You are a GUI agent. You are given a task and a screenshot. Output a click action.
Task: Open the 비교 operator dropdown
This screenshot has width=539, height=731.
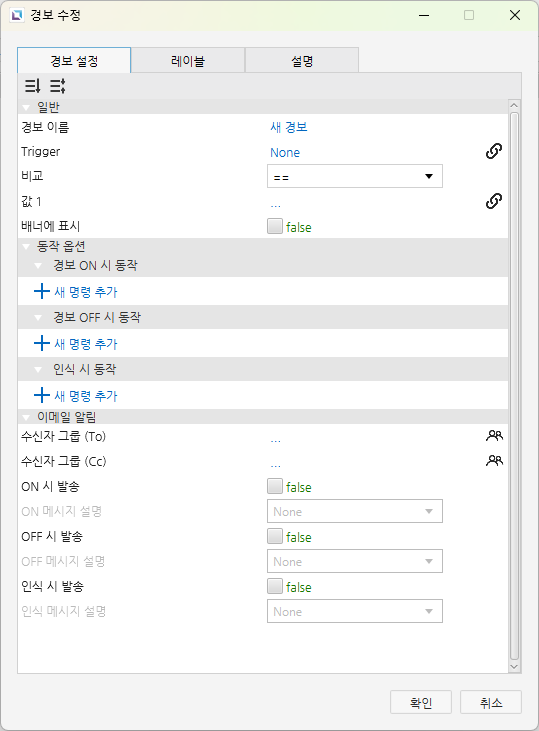[355, 176]
